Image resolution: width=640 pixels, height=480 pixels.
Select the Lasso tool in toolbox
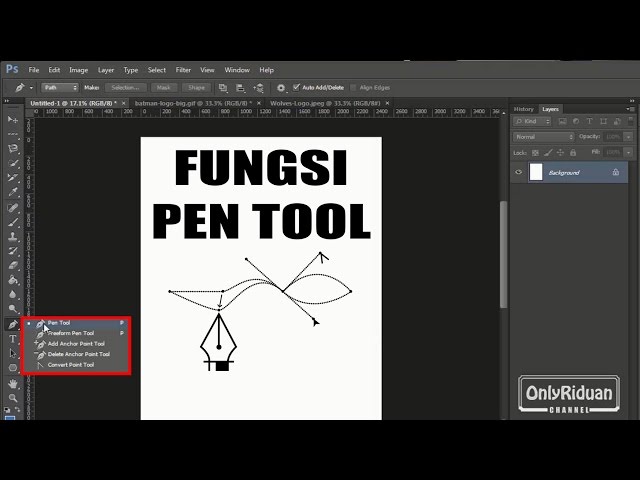(x=13, y=148)
